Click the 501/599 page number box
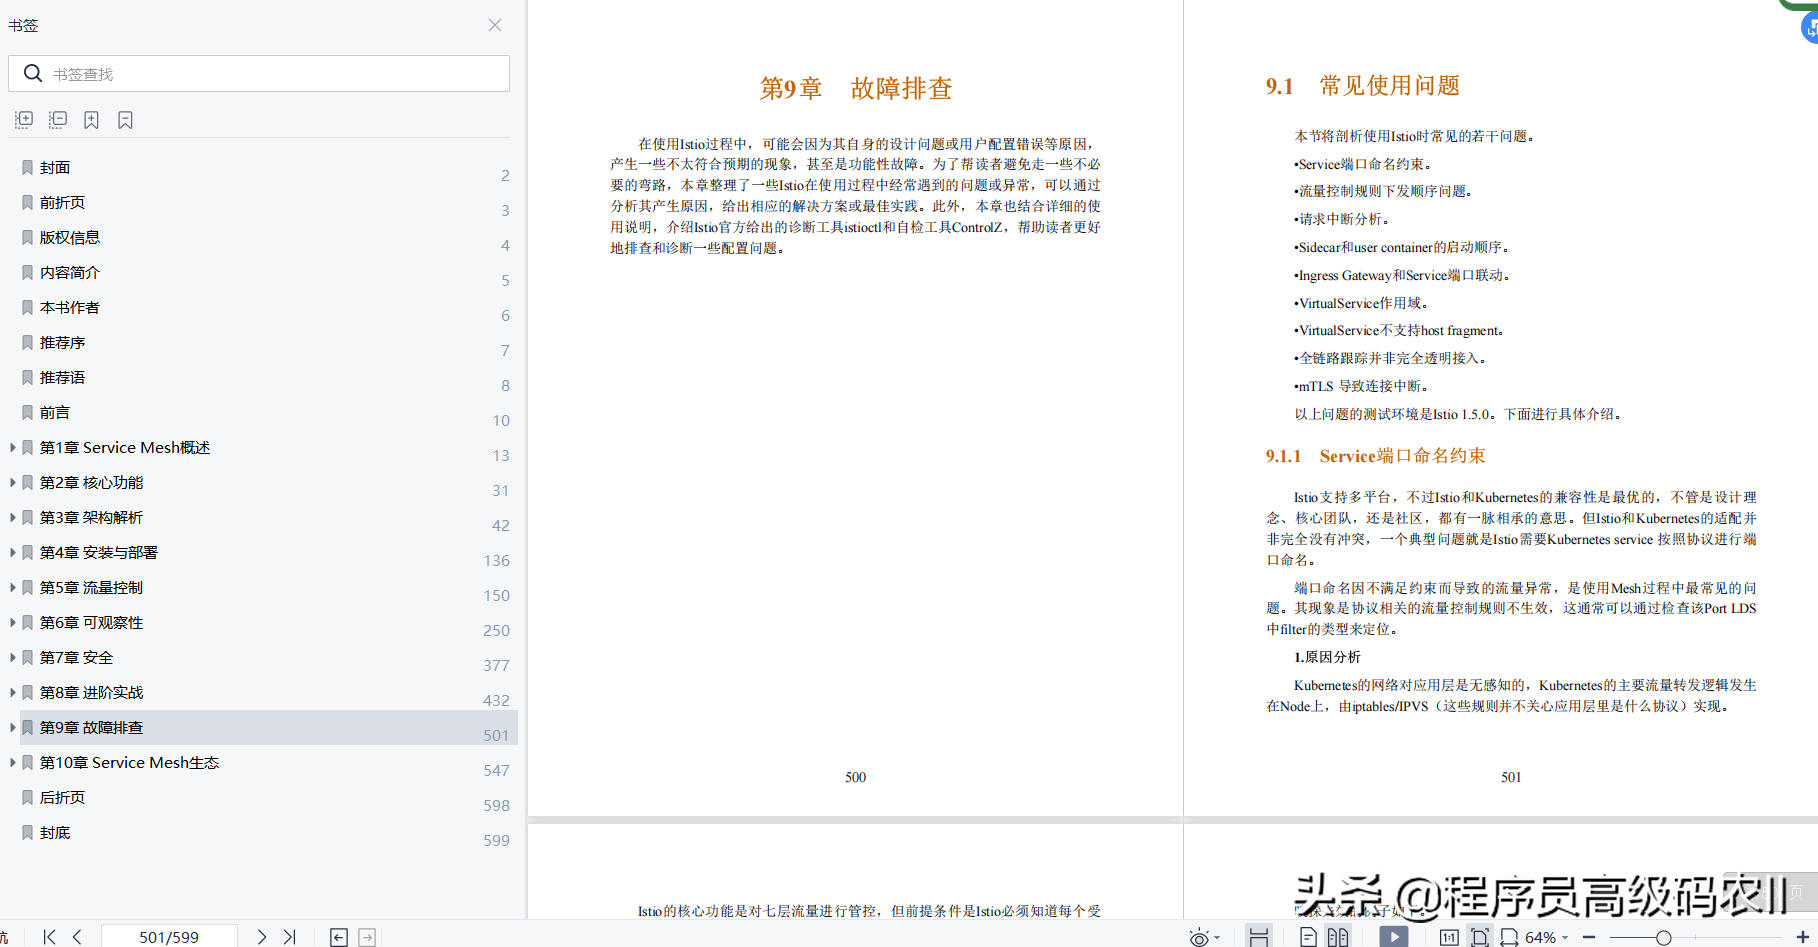1818x947 pixels. [x=169, y=937]
